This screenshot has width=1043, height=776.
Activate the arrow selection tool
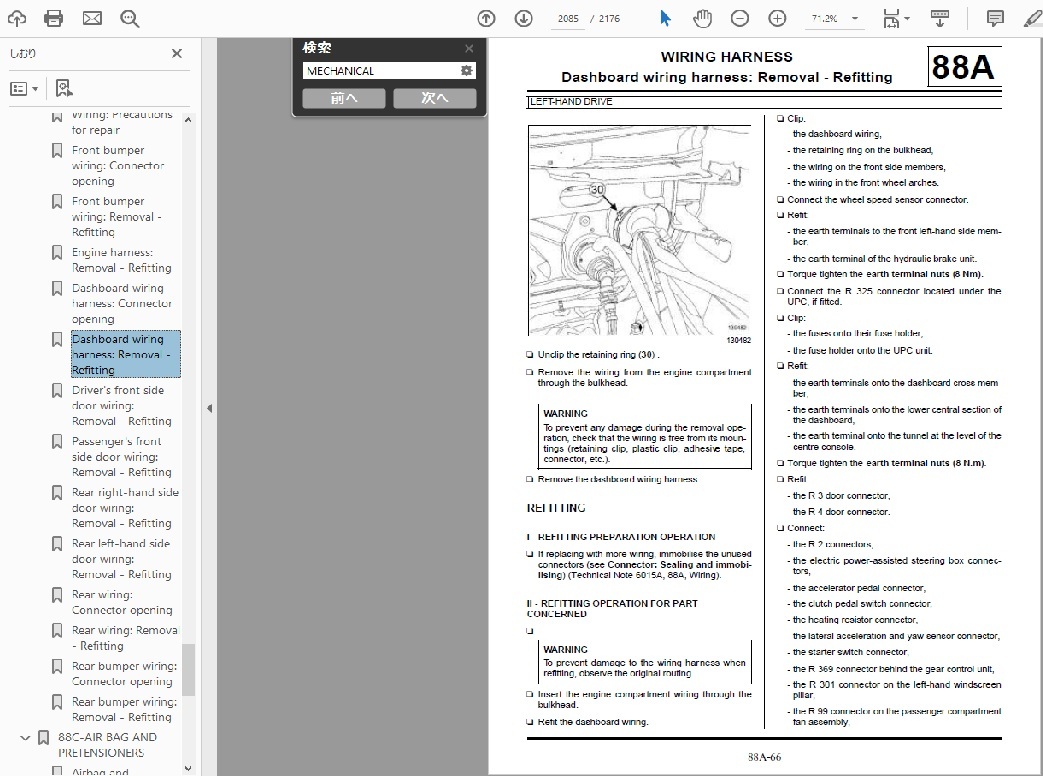point(665,18)
